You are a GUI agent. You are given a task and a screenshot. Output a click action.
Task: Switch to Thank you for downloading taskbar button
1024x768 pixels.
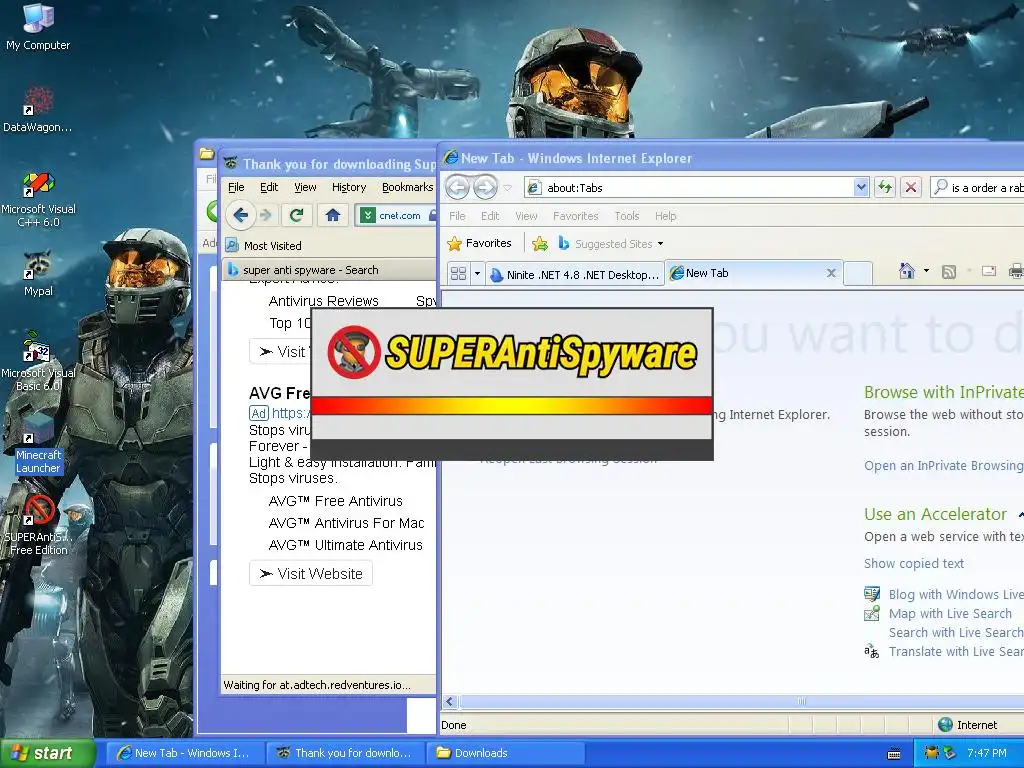(345, 753)
